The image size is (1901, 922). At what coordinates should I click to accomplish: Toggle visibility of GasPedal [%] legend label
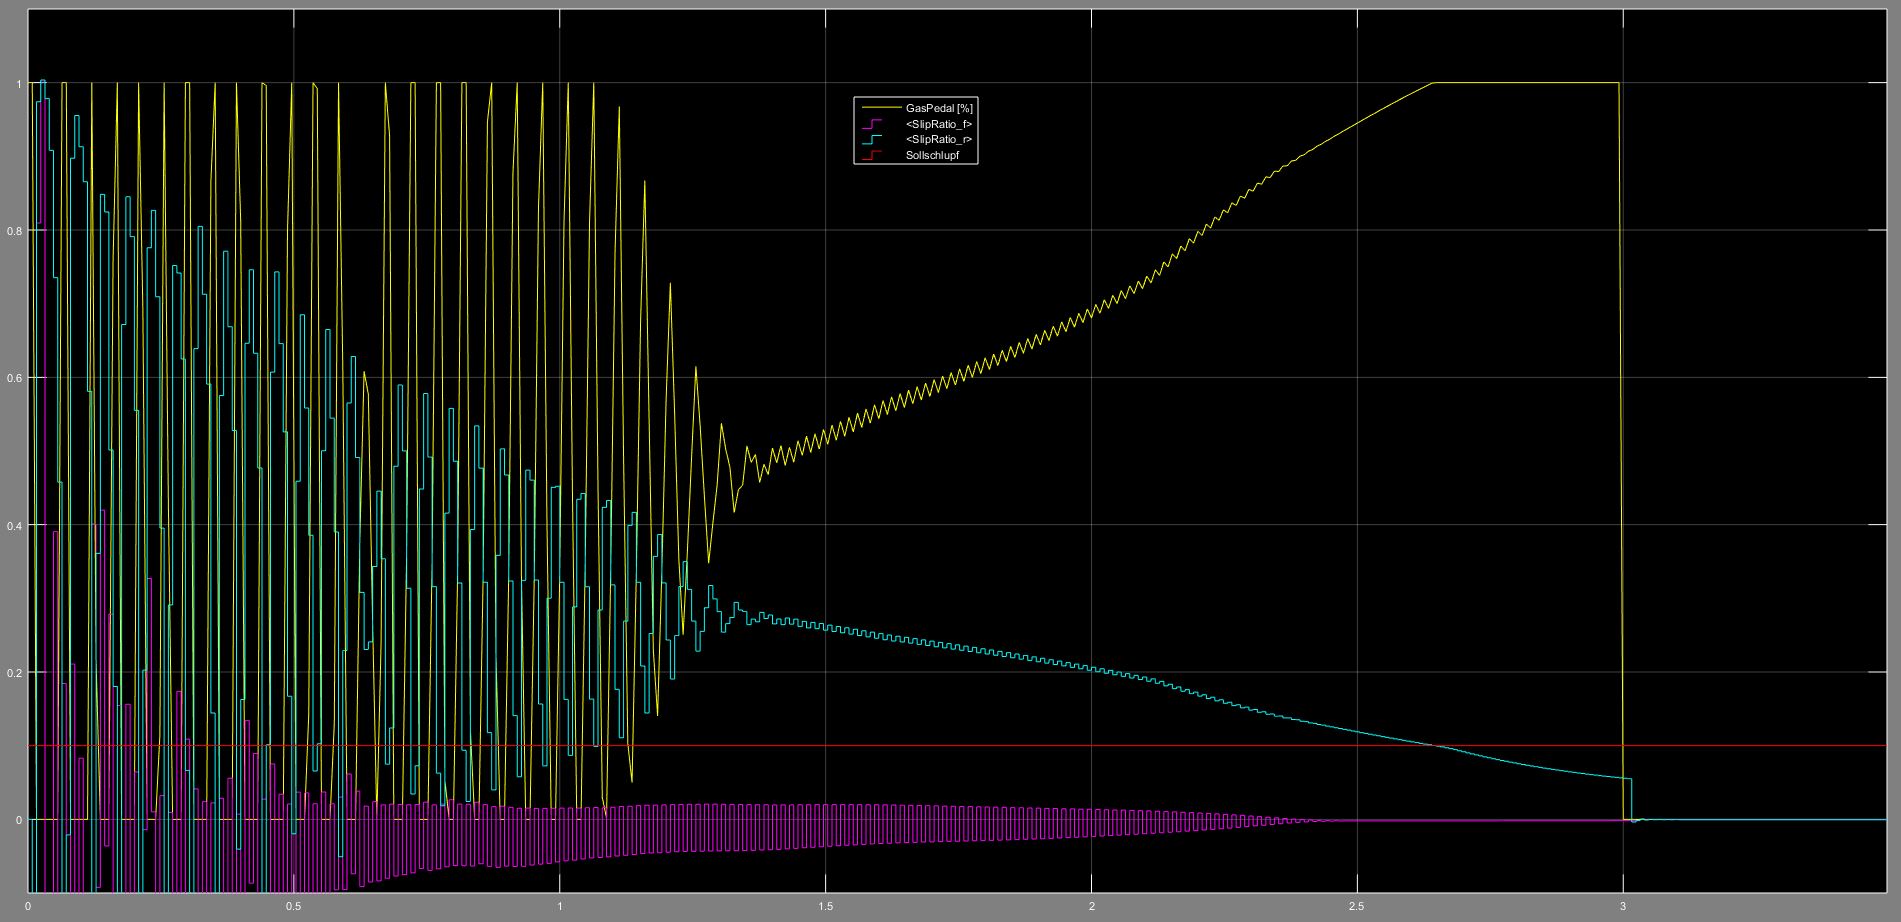pyautogui.click(x=939, y=108)
